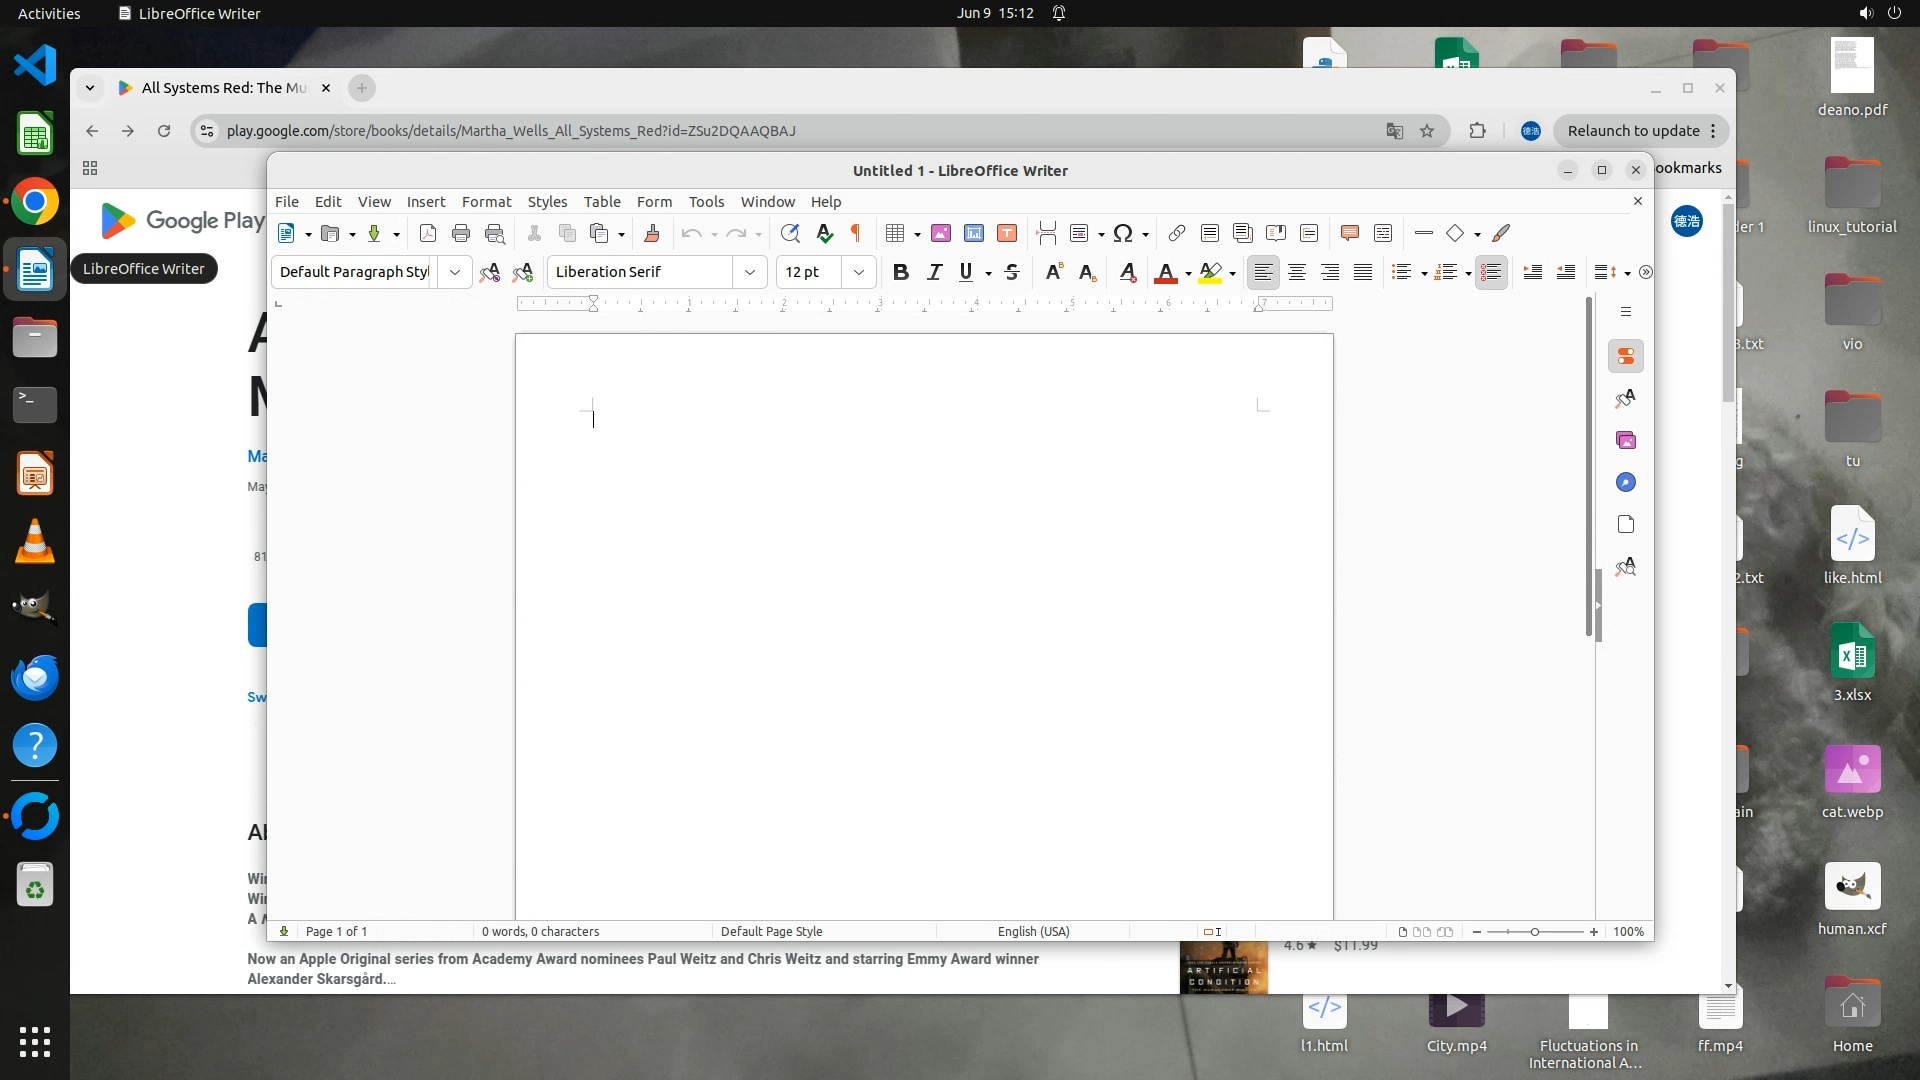The height and width of the screenshot is (1080, 1920).
Task: Open the Tools menu
Action: click(x=706, y=202)
